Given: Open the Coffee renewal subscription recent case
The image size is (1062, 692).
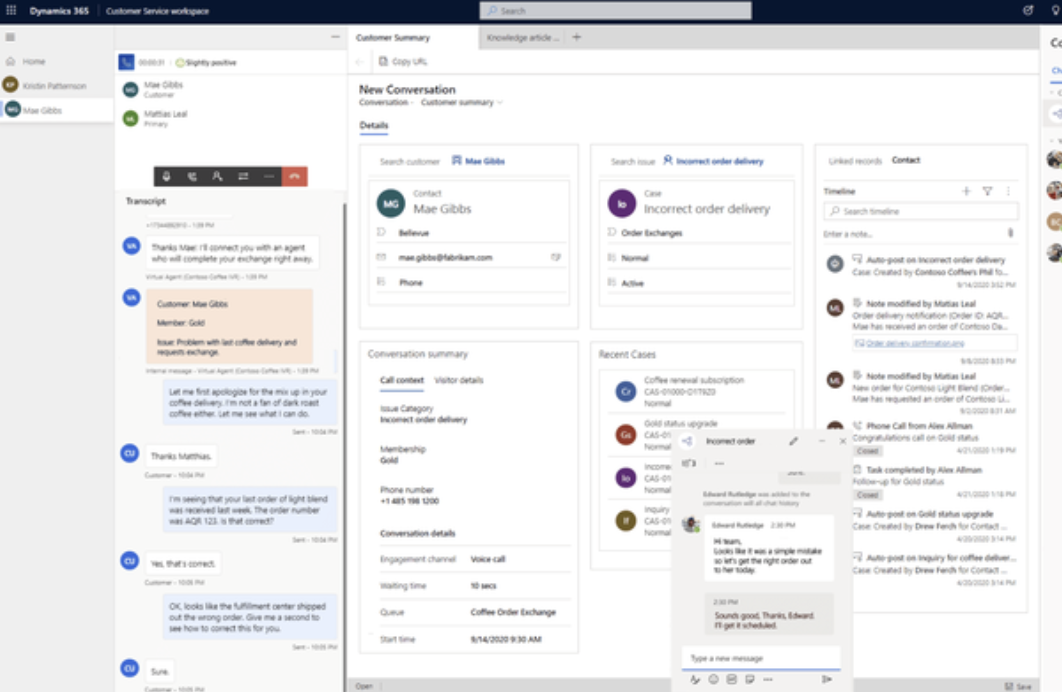Looking at the screenshot, I should click(694, 391).
